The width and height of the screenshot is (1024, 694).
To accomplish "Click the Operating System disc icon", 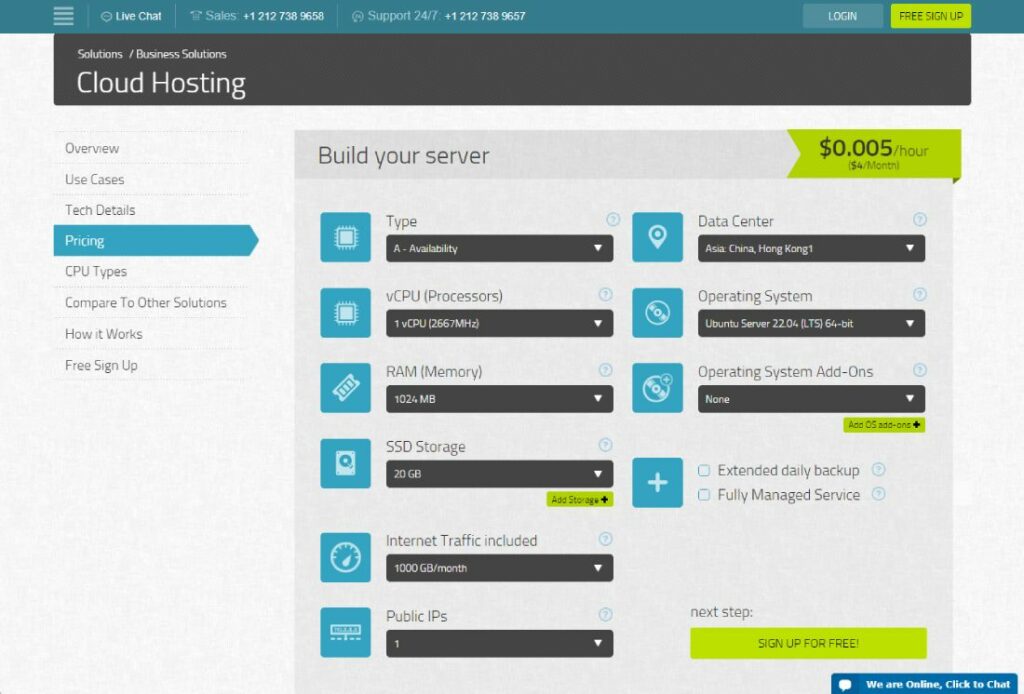I will click(657, 313).
